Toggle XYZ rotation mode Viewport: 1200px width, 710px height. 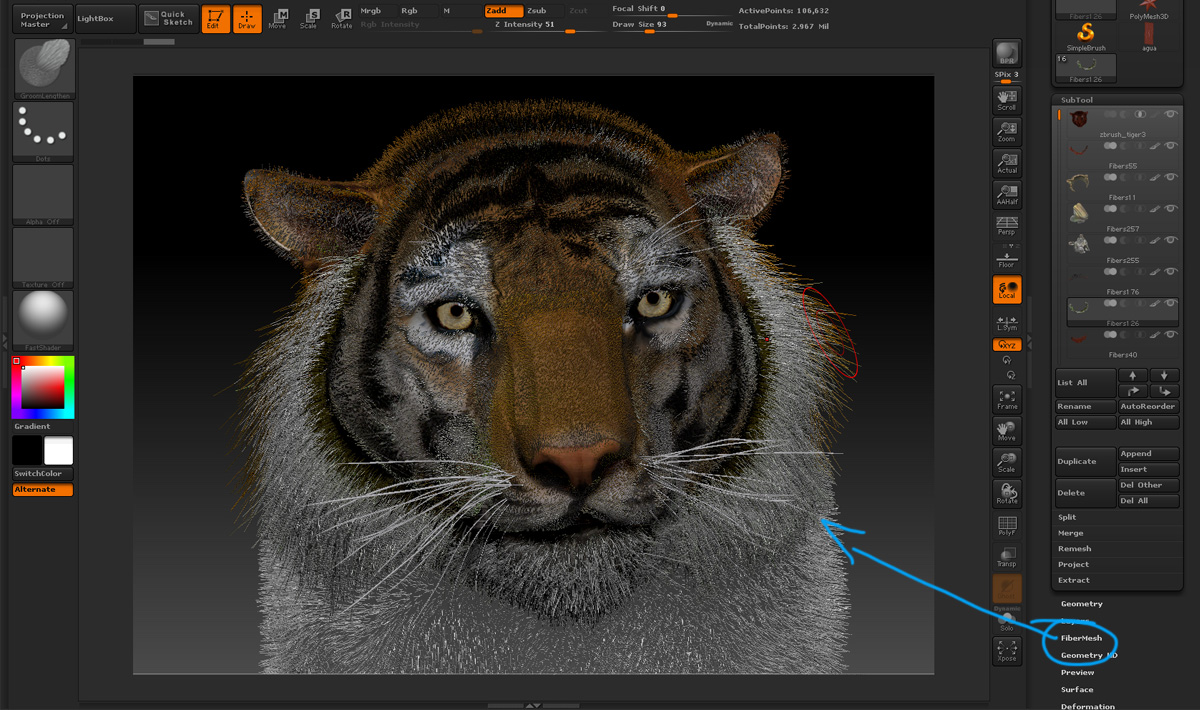pos(1007,345)
